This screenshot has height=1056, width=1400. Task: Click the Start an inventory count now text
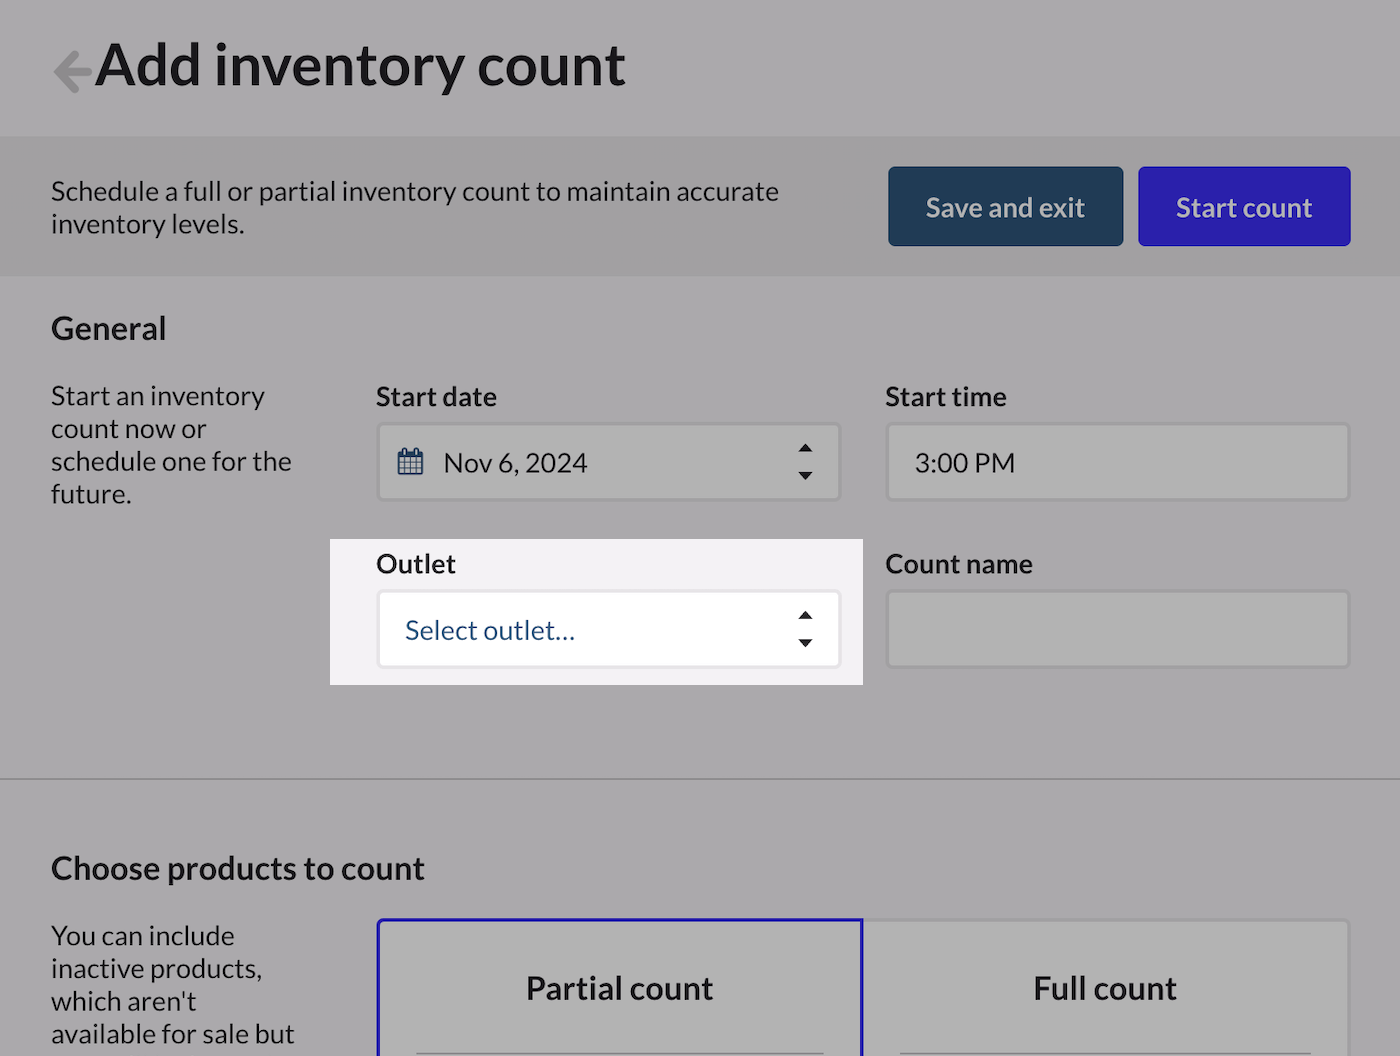171,445
